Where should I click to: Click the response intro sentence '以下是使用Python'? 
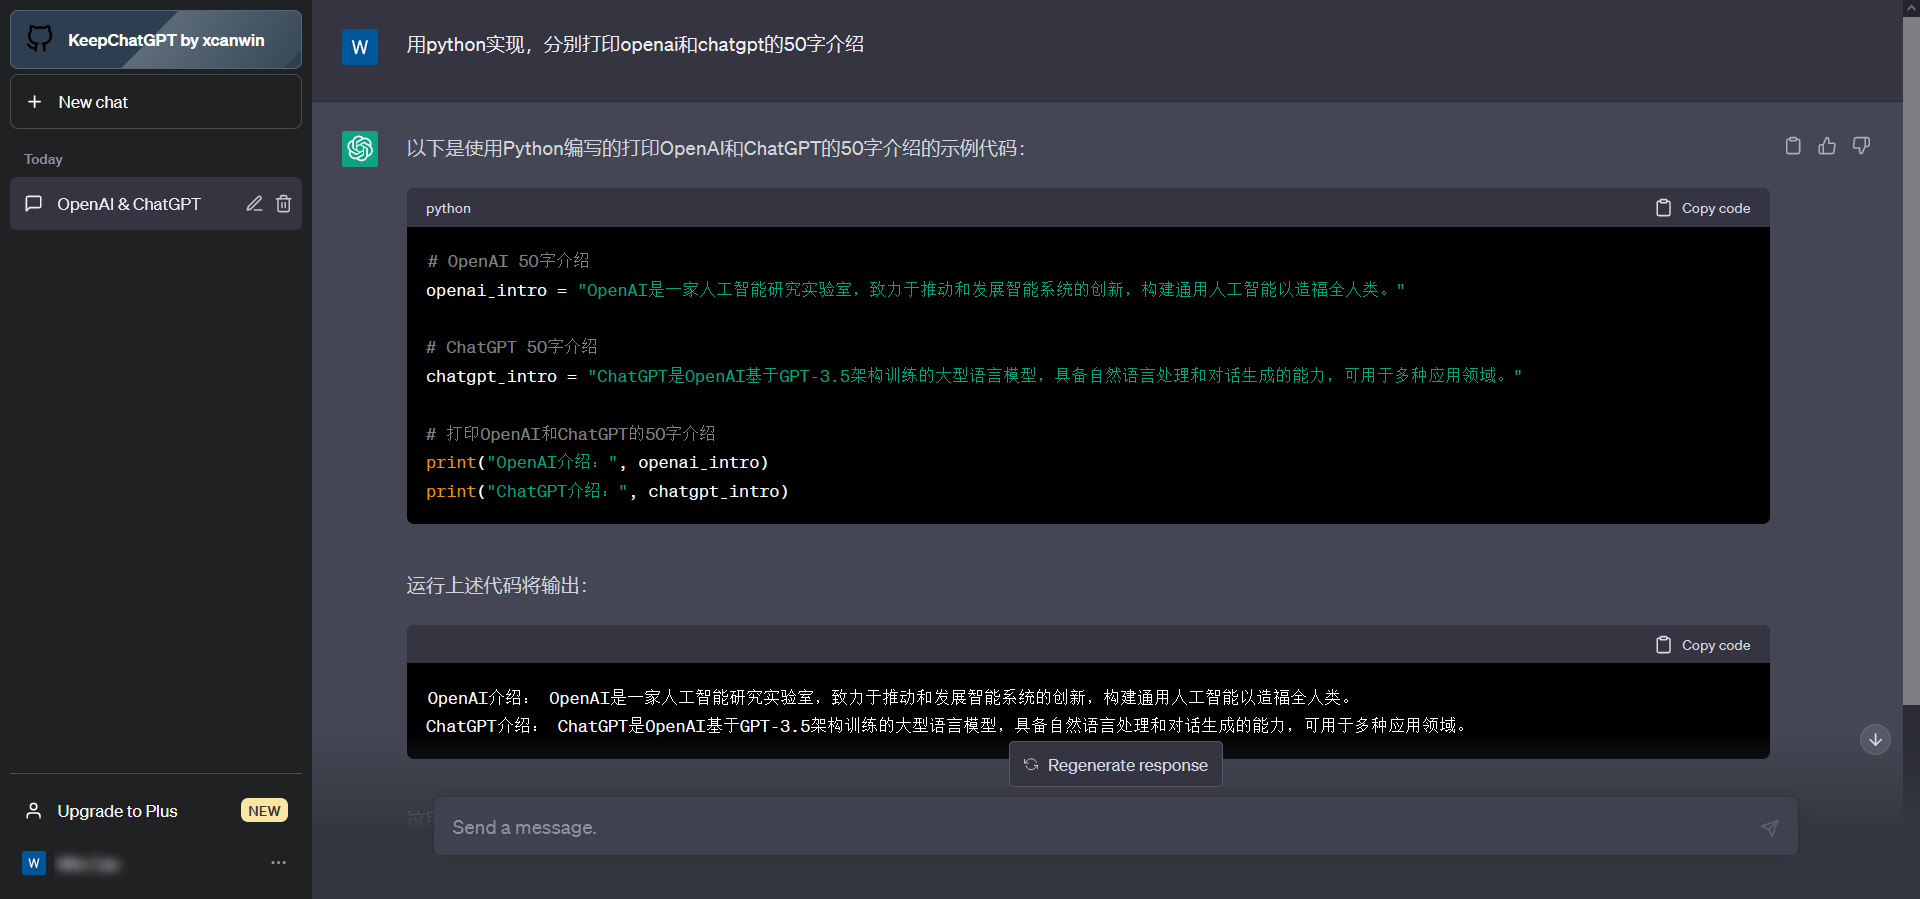pos(716,148)
